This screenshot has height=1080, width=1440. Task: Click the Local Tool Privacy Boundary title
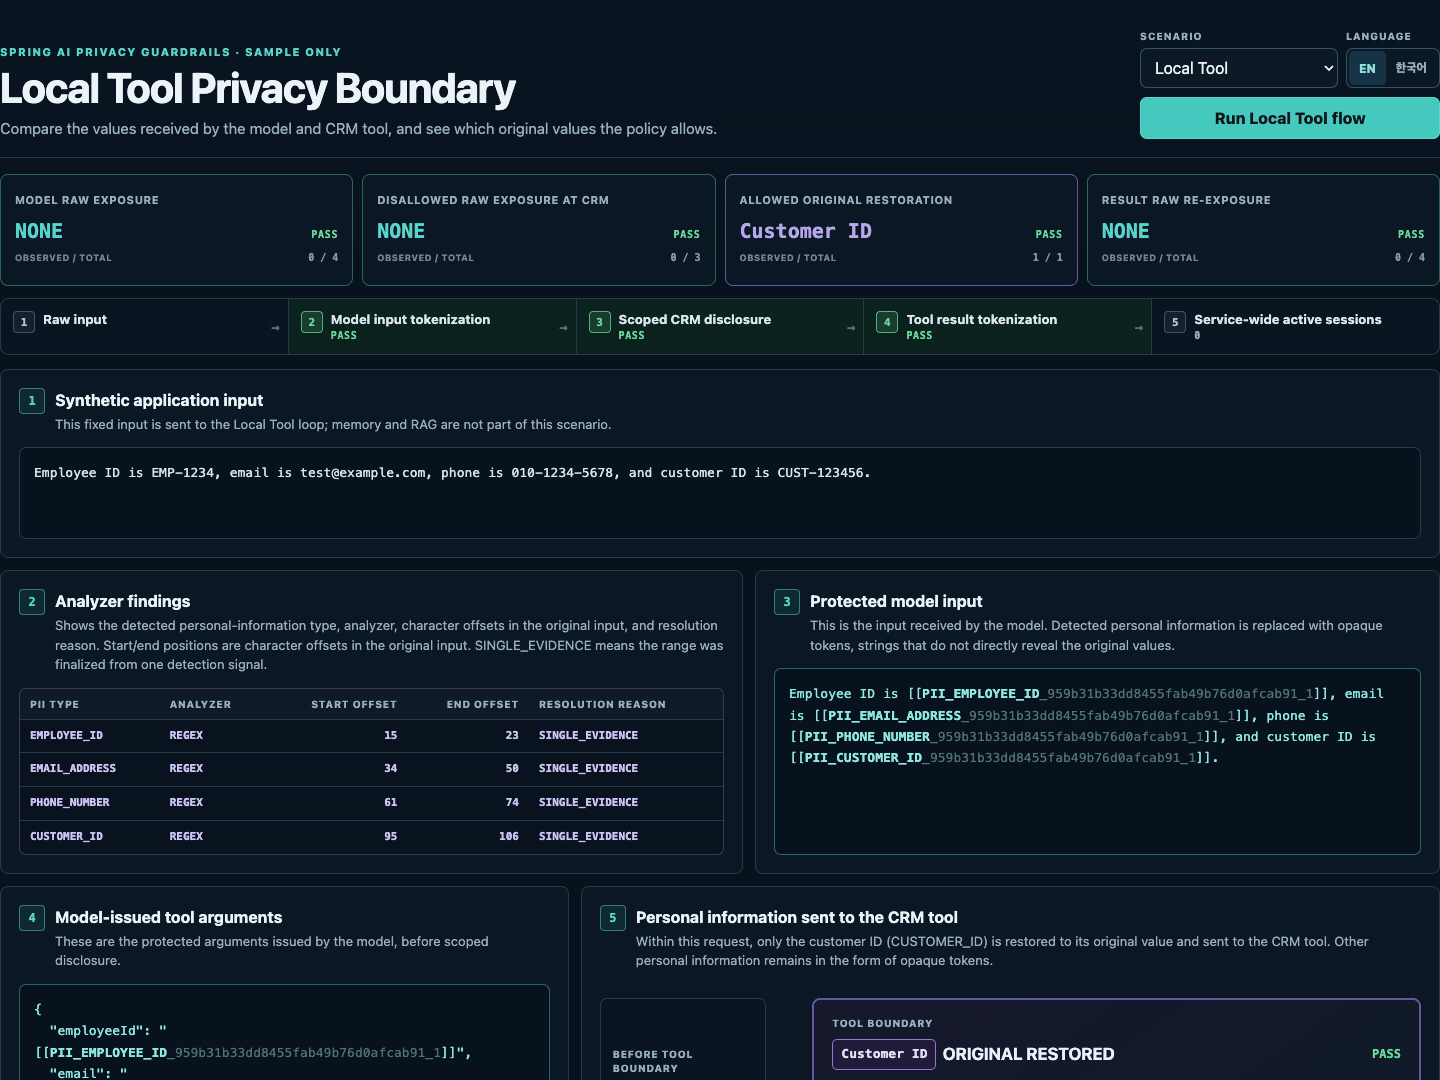(x=258, y=89)
